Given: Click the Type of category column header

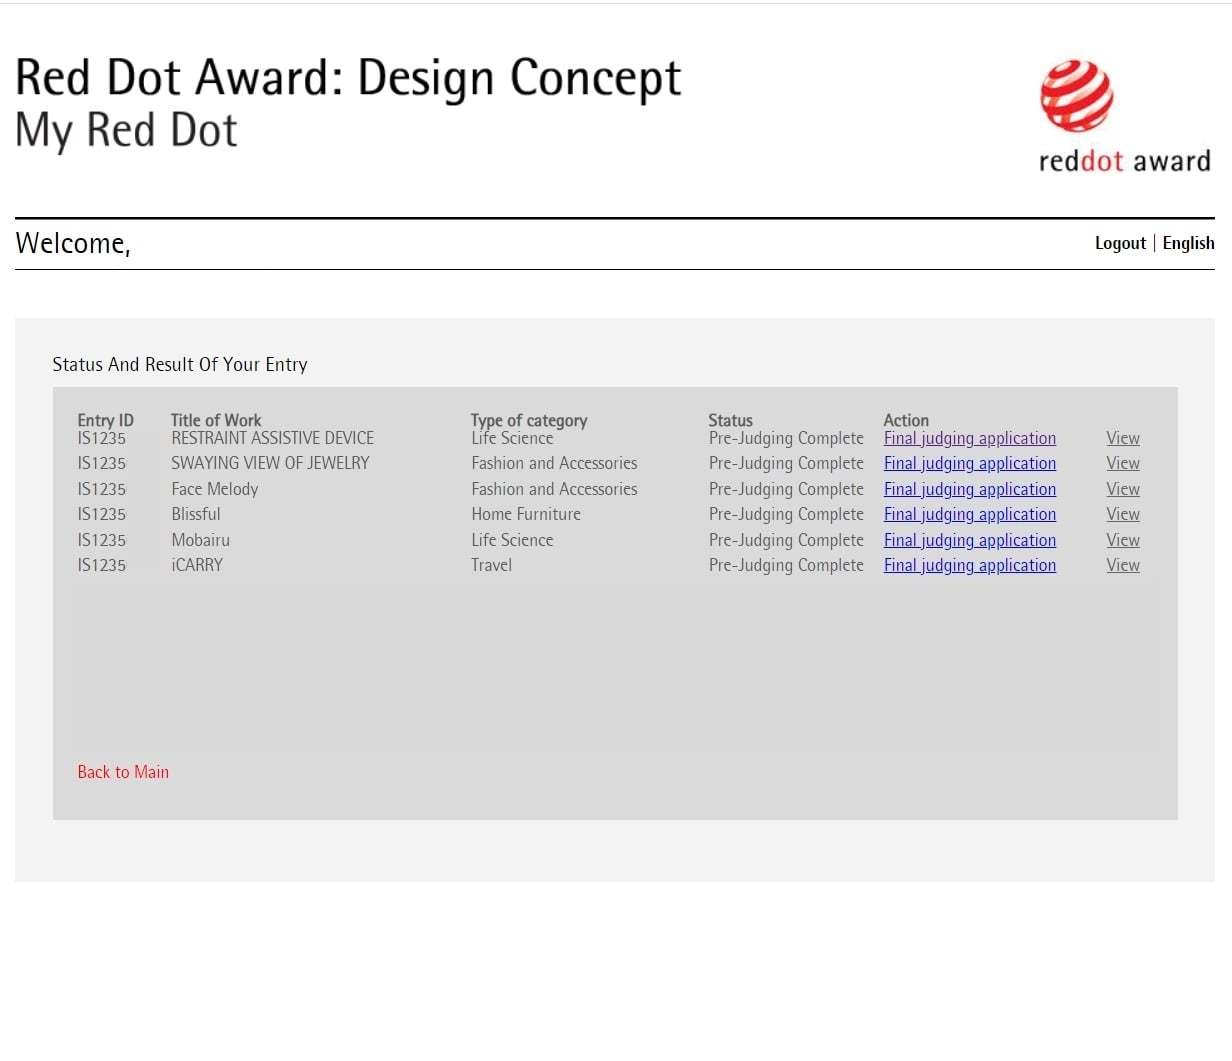Looking at the screenshot, I should point(529,420).
